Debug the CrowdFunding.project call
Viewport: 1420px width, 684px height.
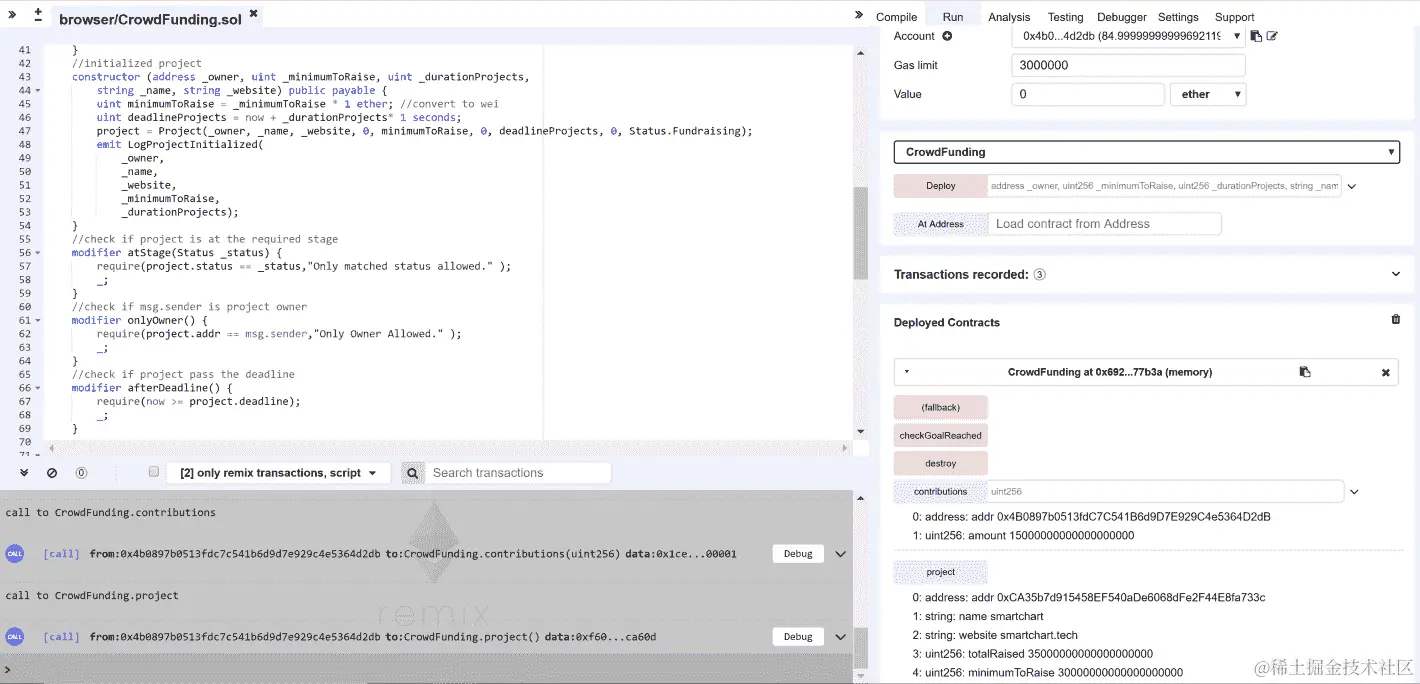click(x=798, y=637)
